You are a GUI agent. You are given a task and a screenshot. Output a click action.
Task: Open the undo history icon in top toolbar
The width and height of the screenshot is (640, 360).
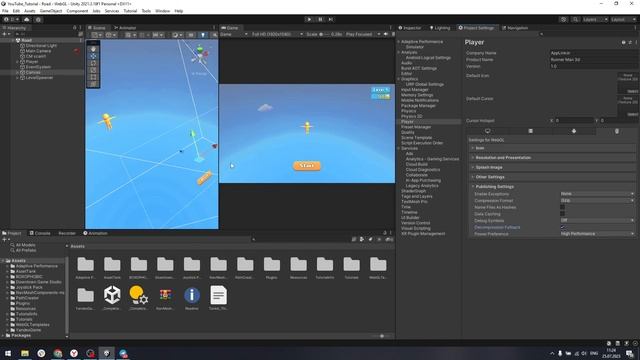pos(564,19)
